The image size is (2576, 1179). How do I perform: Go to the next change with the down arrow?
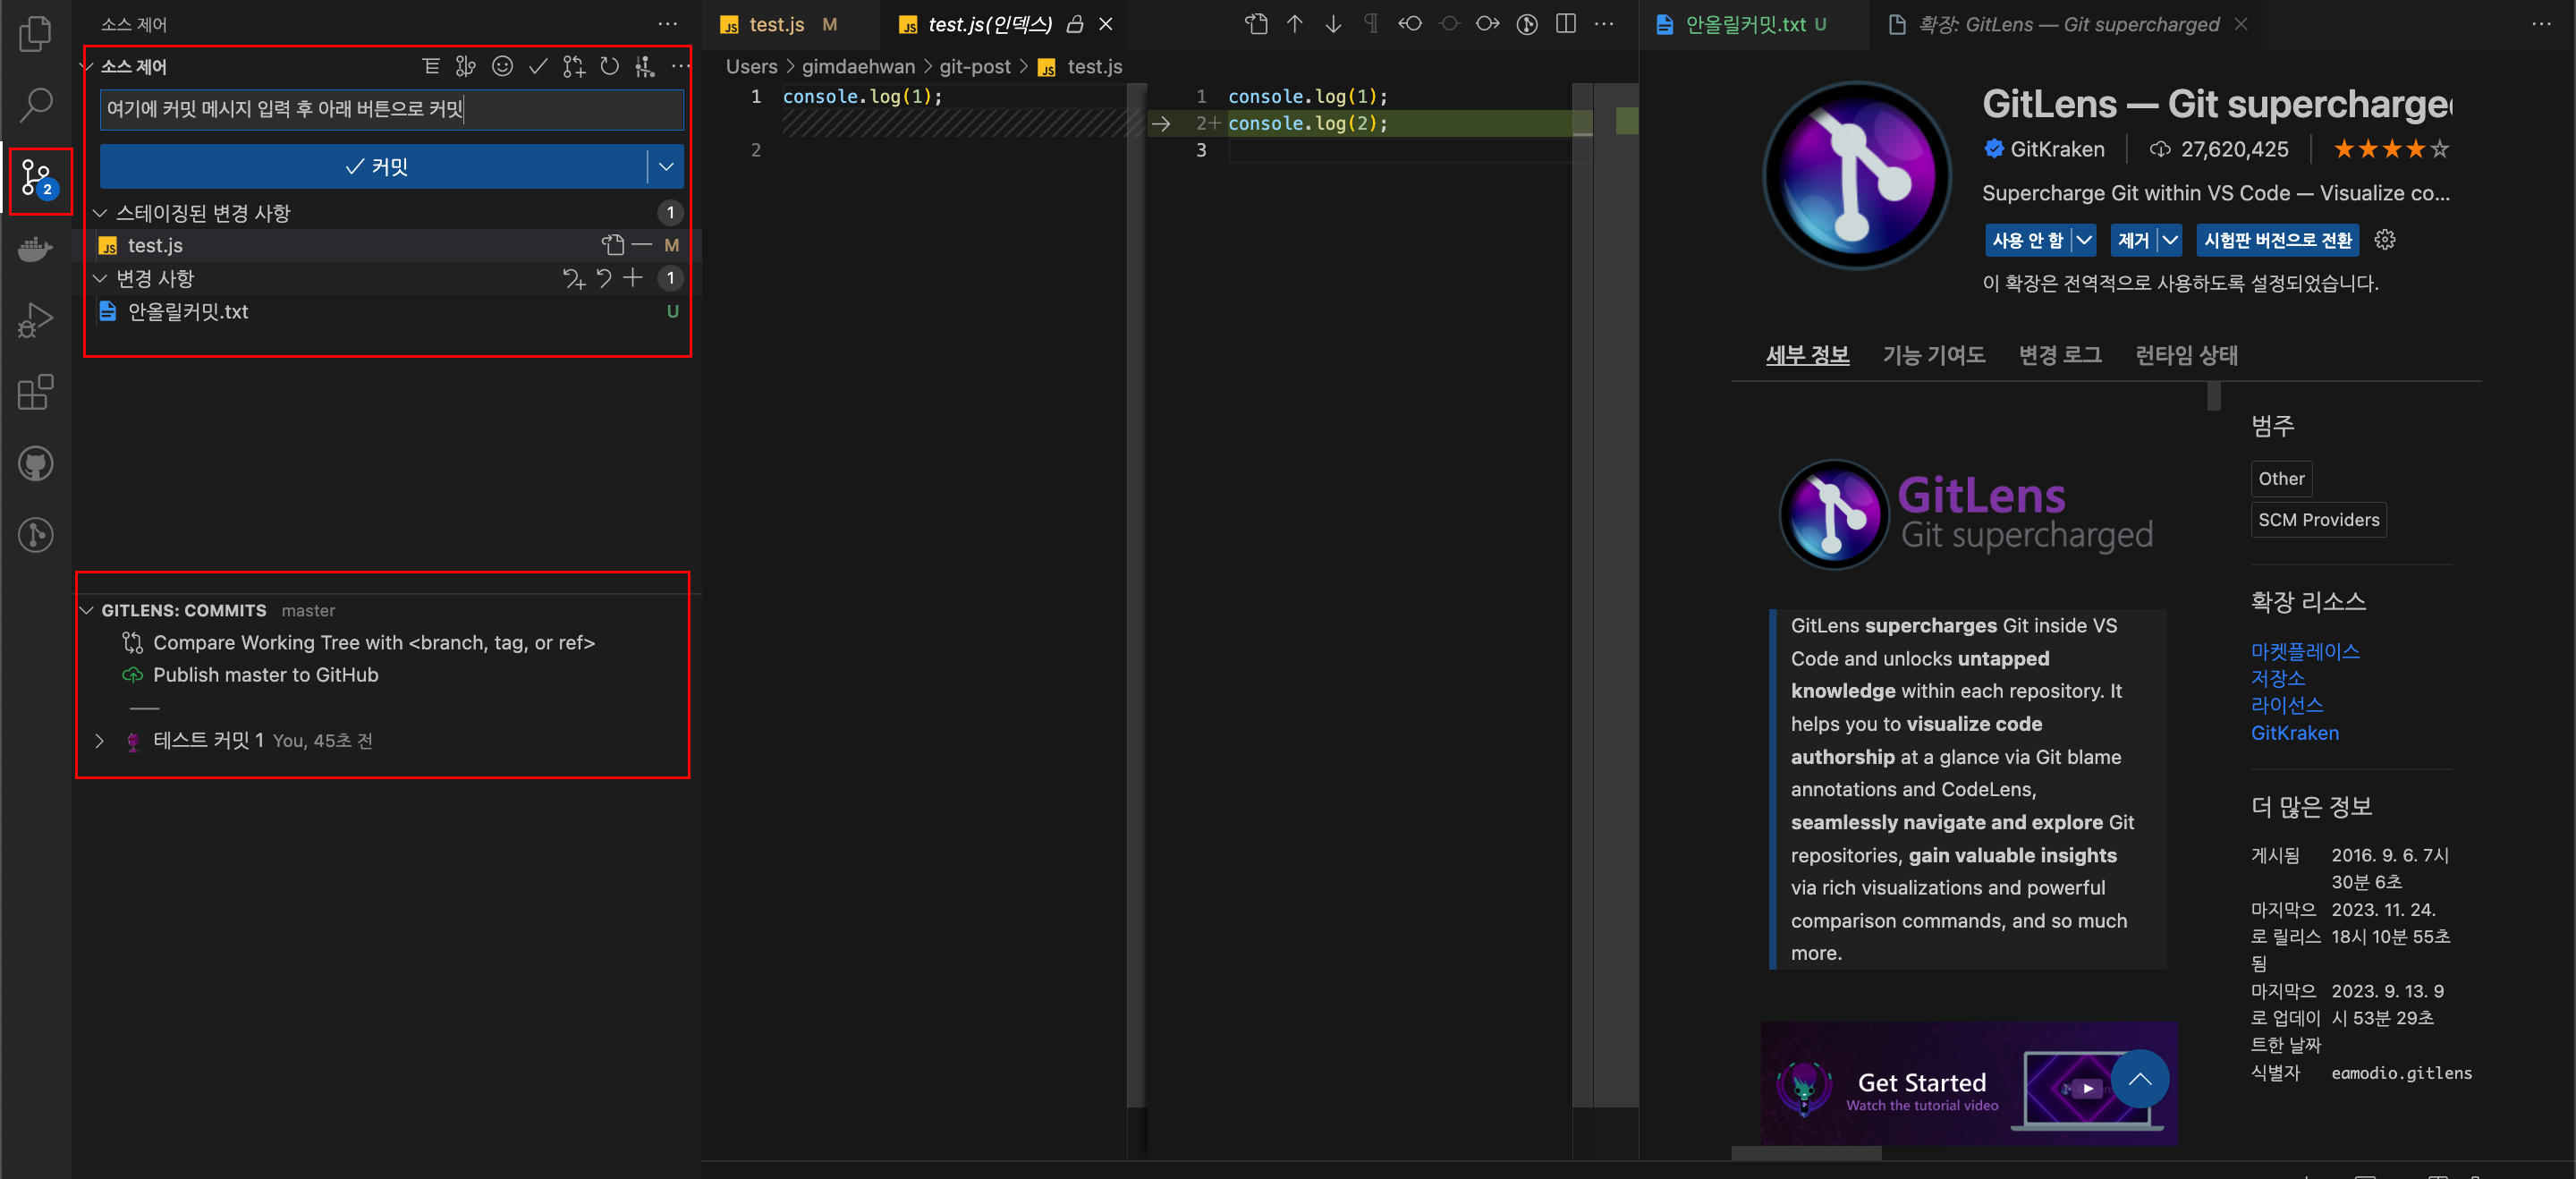coord(1333,24)
